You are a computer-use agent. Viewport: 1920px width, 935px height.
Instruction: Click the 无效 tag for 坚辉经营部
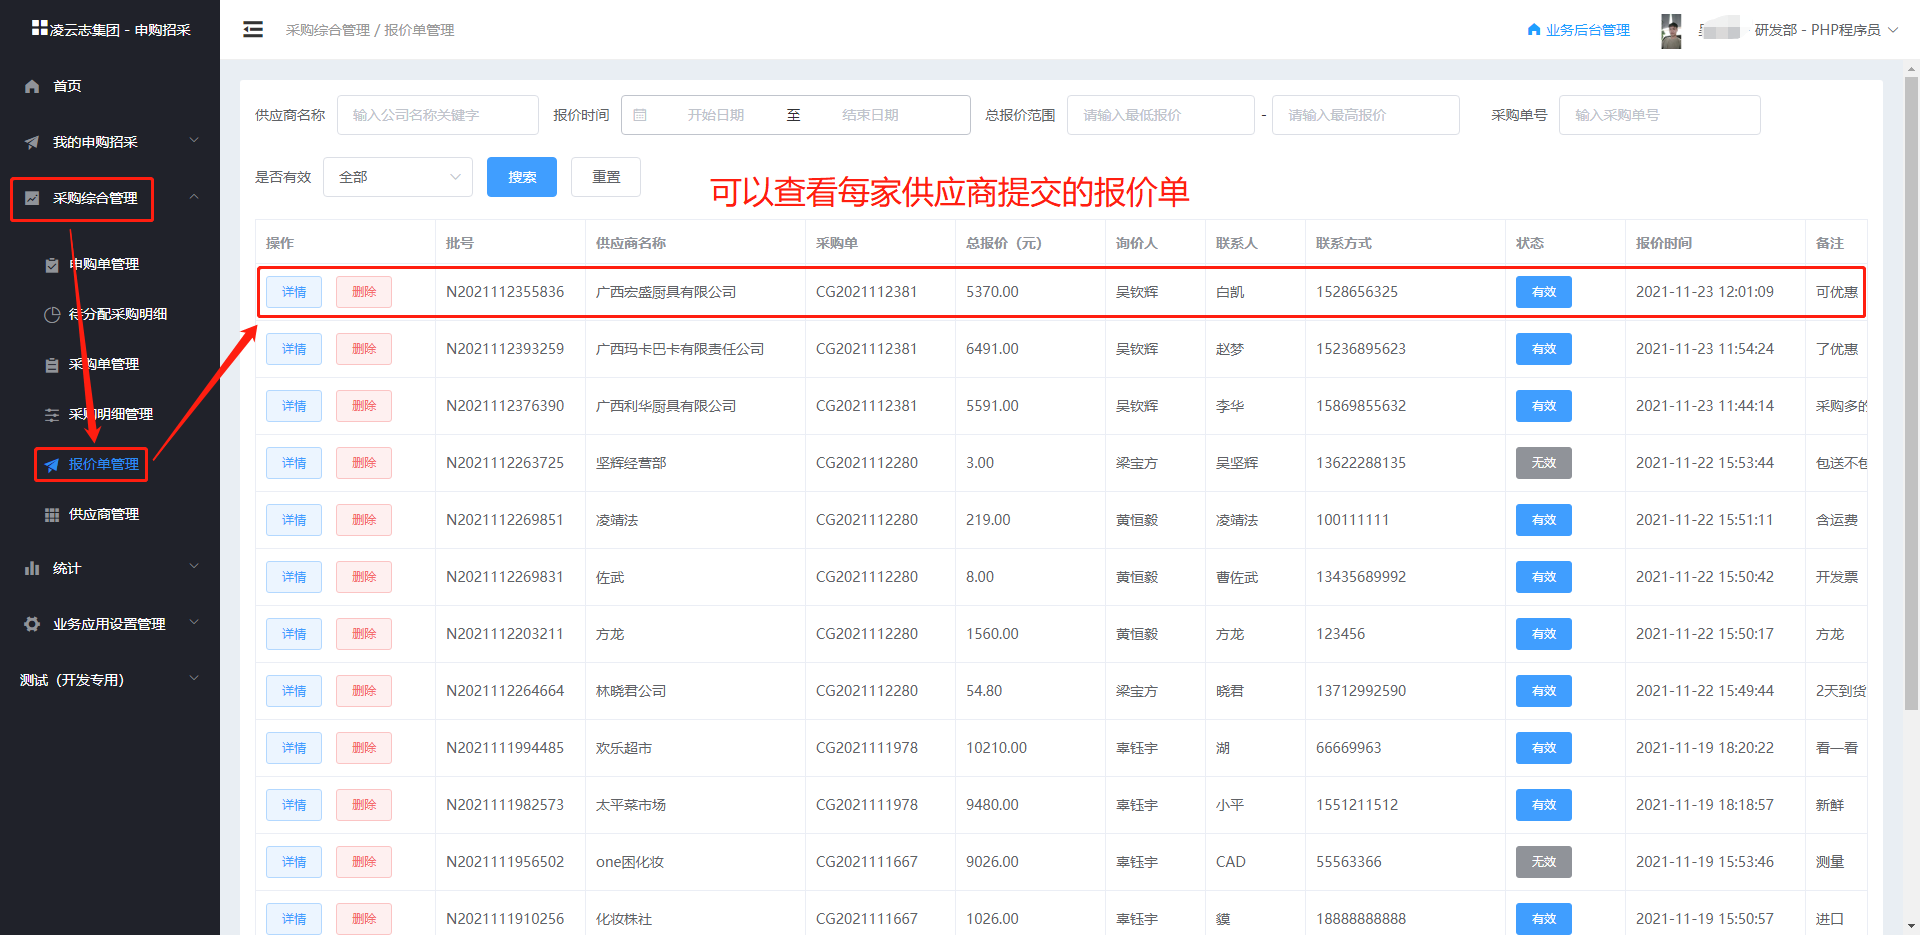click(1544, 463)
